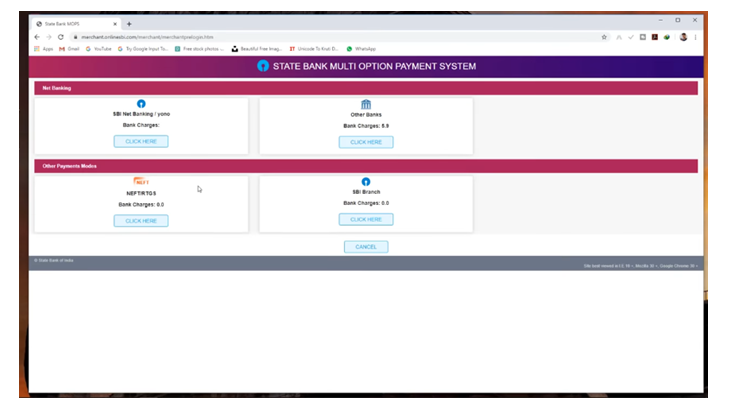Cancel the payment with CANCEL button

pyautogui.click(x=366, y=246)
